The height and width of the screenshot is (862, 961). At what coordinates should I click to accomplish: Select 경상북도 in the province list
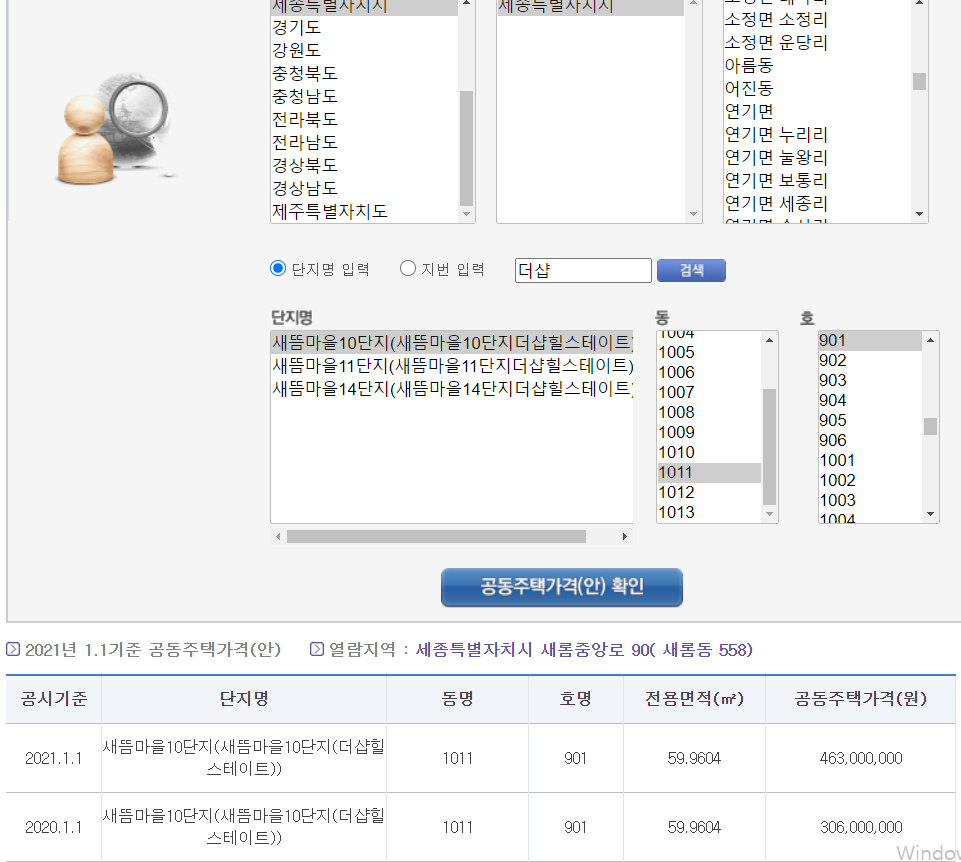[364, 165]
